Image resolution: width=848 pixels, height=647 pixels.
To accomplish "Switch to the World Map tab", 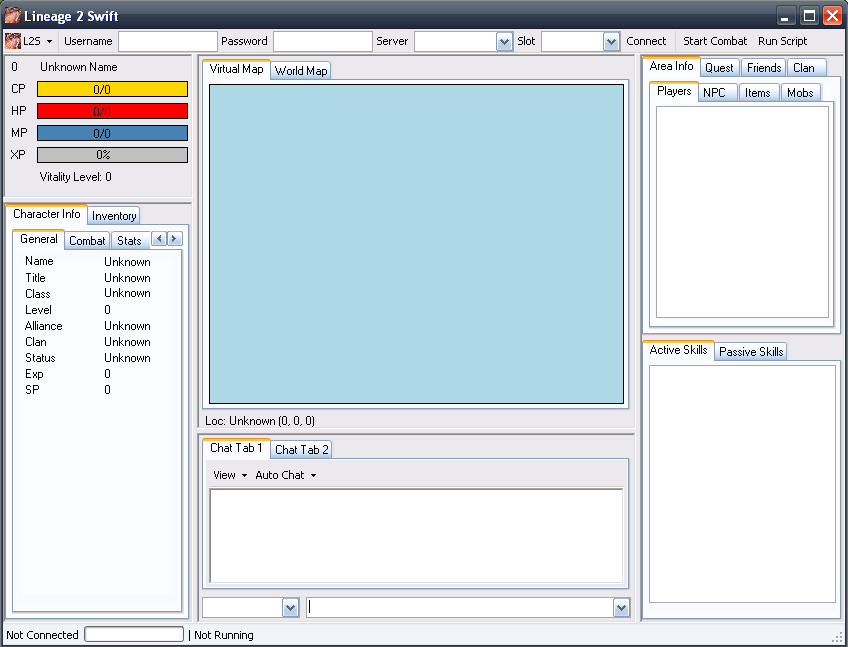I will [301, 71].
